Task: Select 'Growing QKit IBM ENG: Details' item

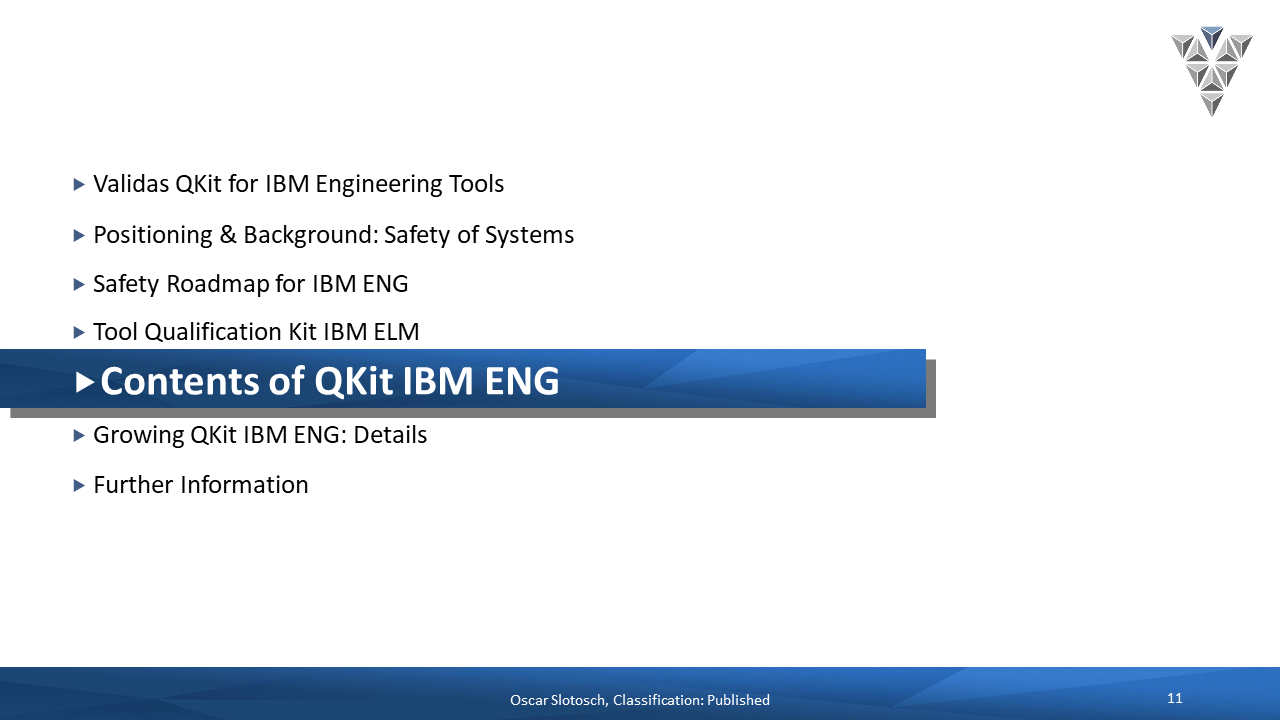Action: (260, 435)
